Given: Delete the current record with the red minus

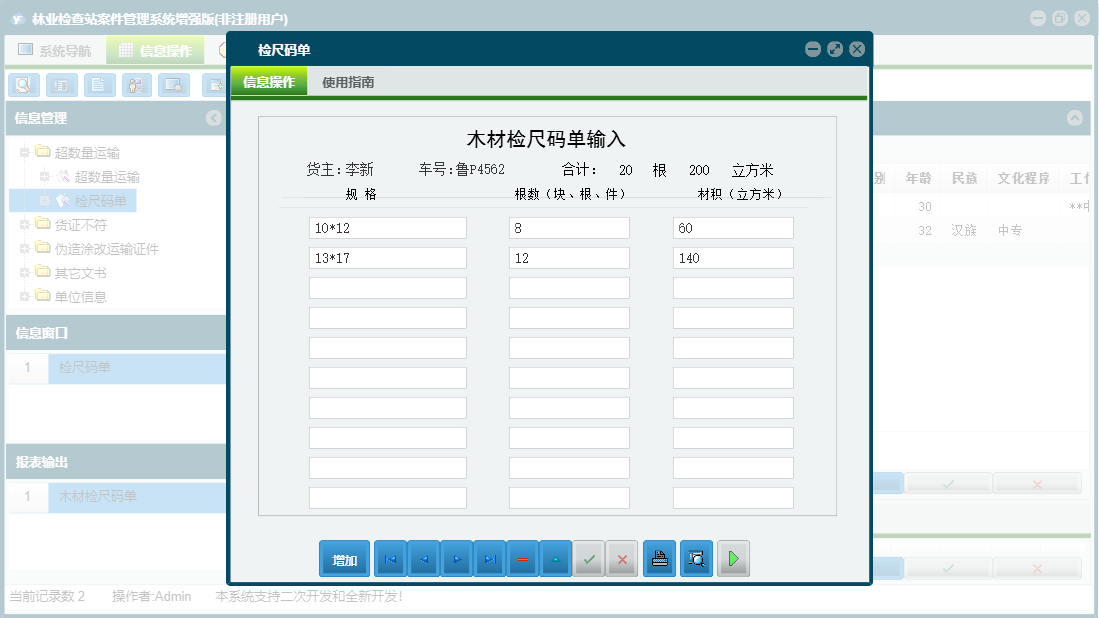Looking at the screenshot, I should (523, 558).
